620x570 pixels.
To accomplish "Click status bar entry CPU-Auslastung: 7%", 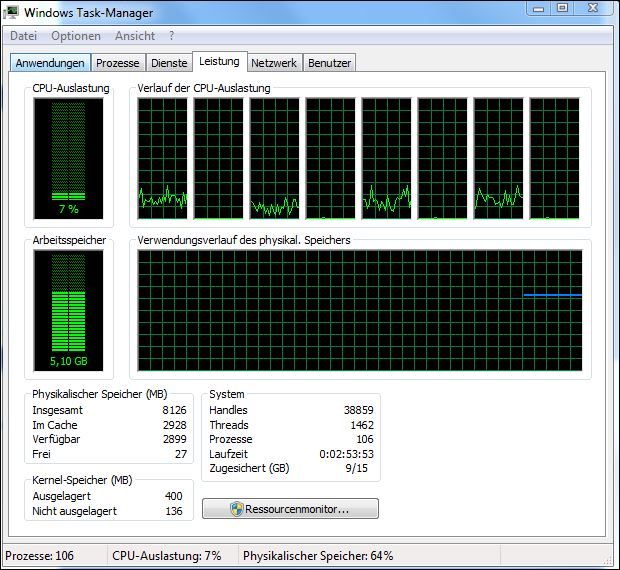I will click(166, 556).
